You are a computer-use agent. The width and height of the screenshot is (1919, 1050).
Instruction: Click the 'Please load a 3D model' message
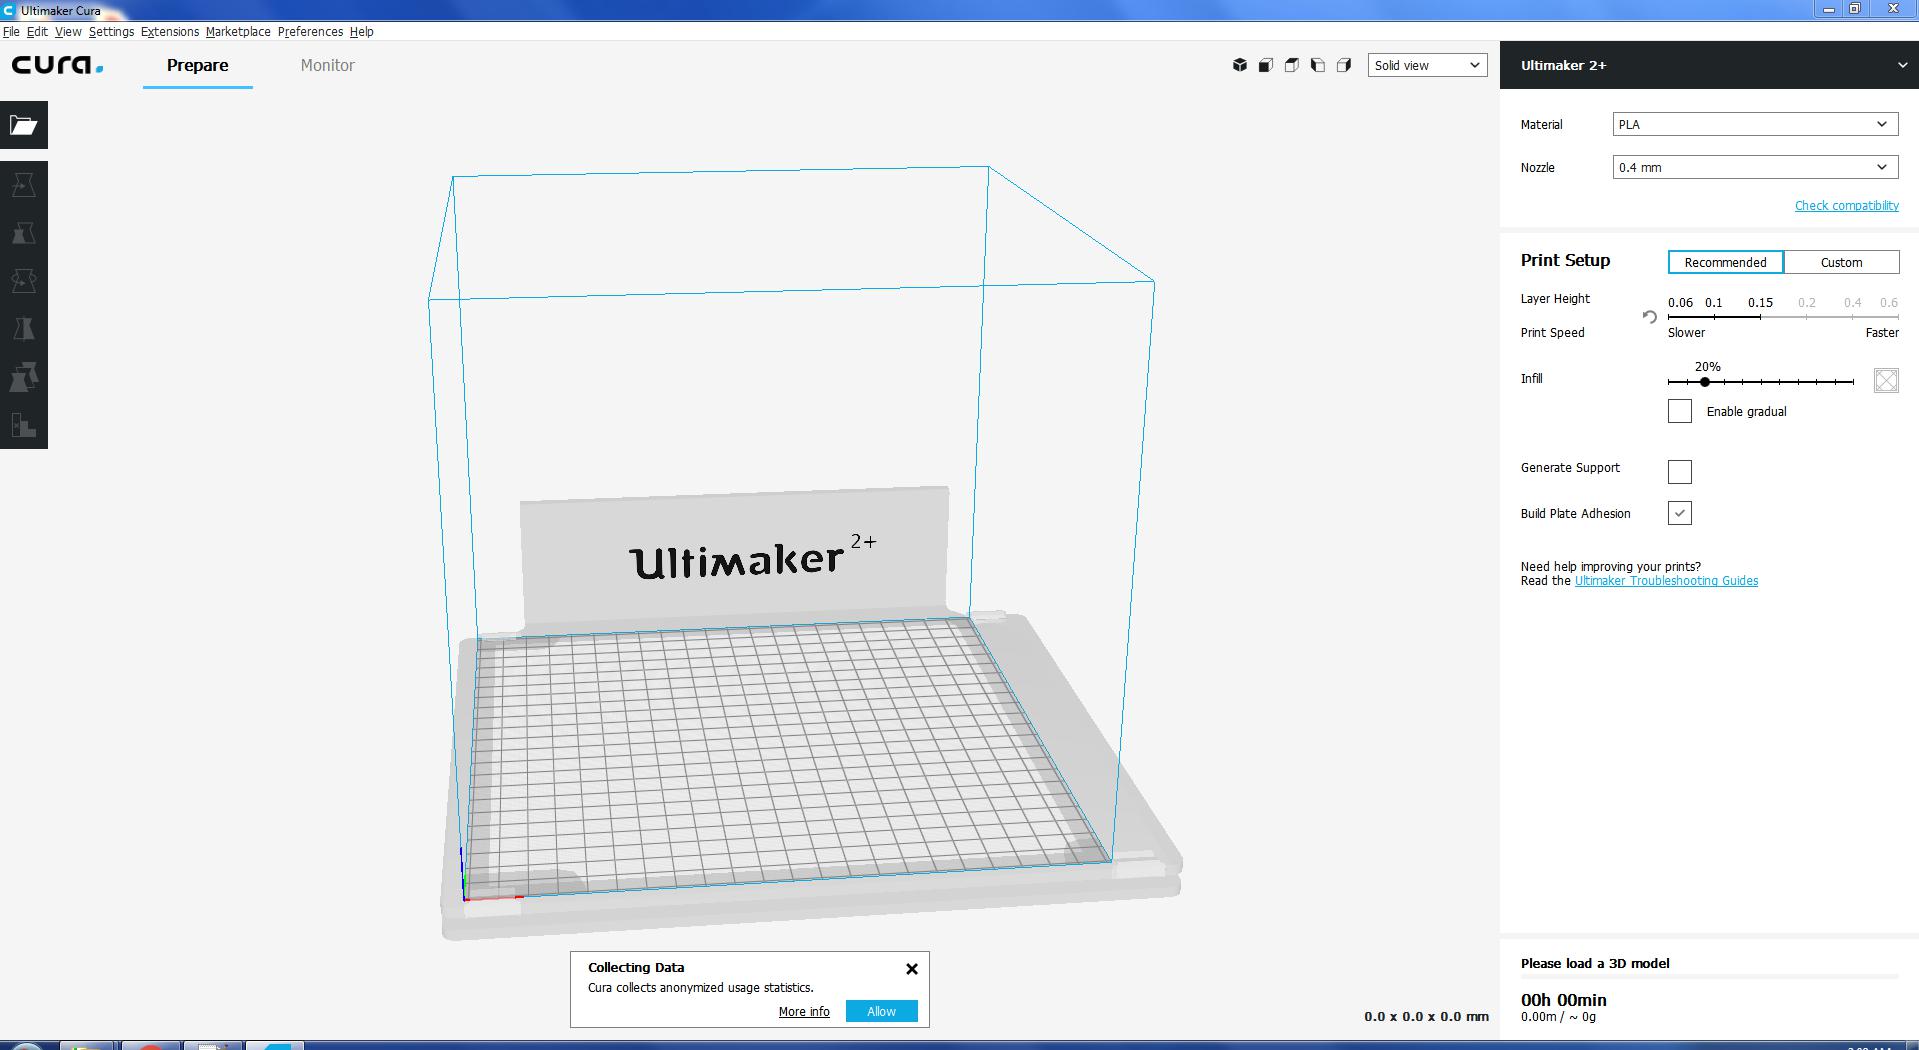(1595, 963)
